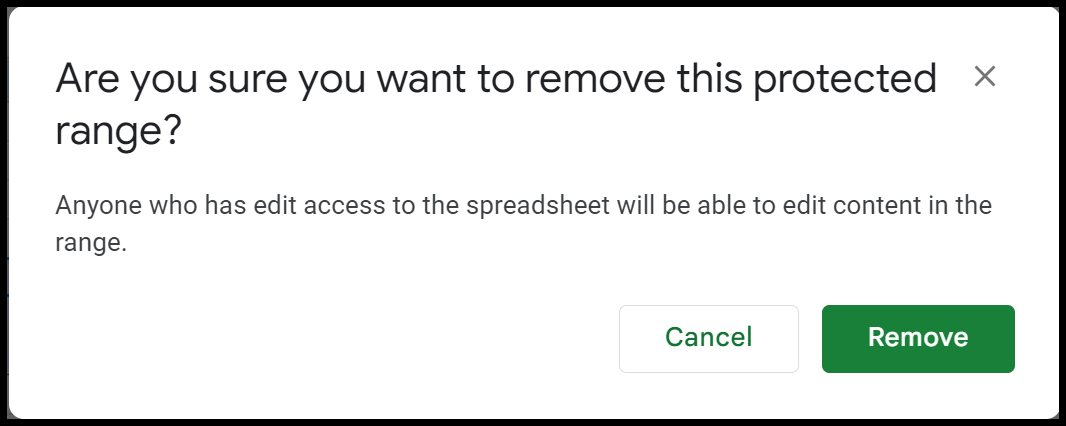Close the dialog with the X icon
1066x426 pixels.
[984, 77]
